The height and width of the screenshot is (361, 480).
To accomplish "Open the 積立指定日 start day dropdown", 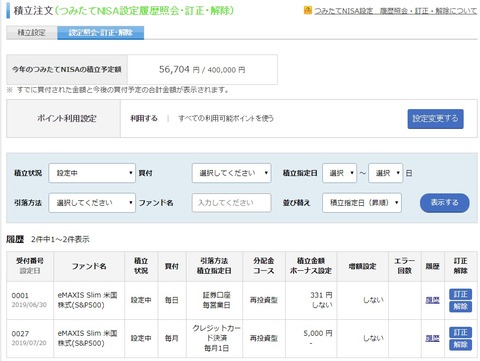I will tap(339, 173).
